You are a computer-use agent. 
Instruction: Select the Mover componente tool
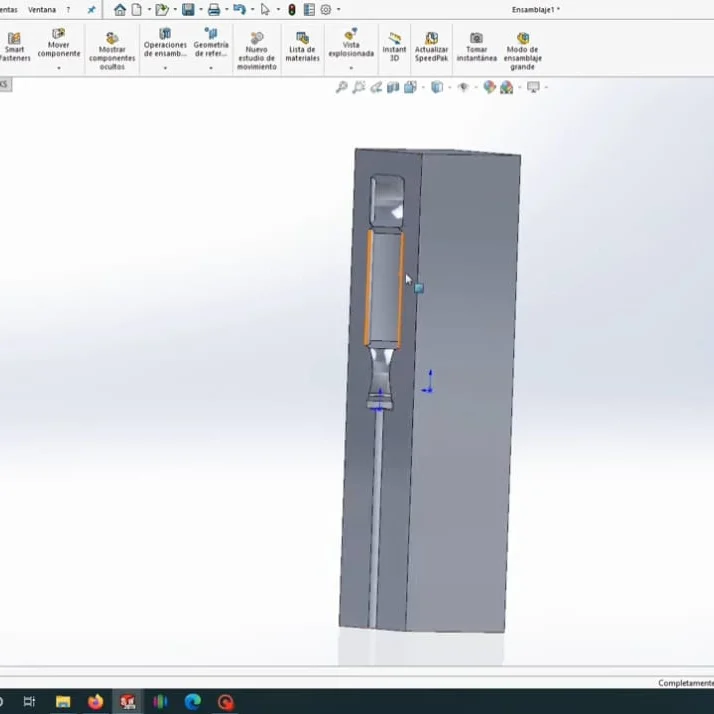[59, 45]
